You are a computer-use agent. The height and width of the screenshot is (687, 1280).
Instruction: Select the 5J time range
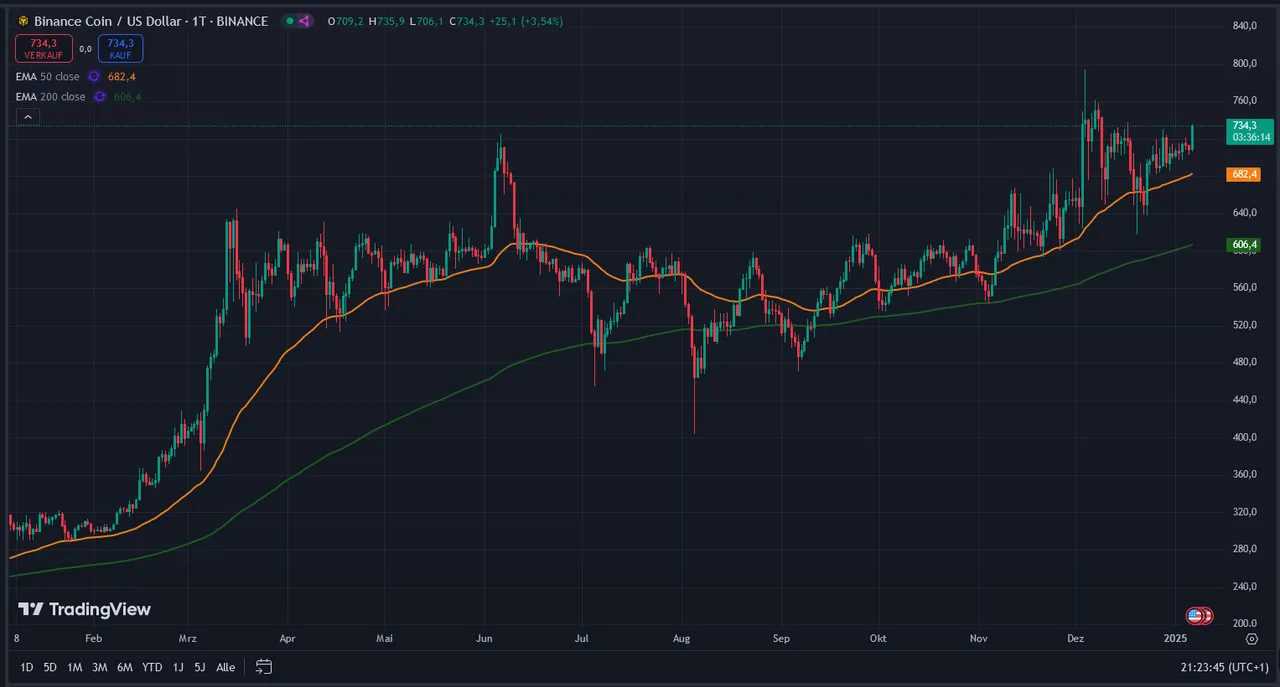point(200,667)
